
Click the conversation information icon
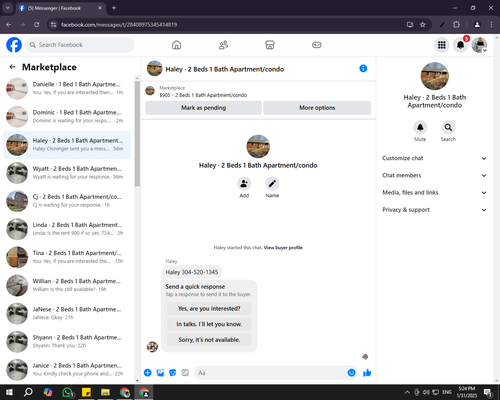pos(363,68)
